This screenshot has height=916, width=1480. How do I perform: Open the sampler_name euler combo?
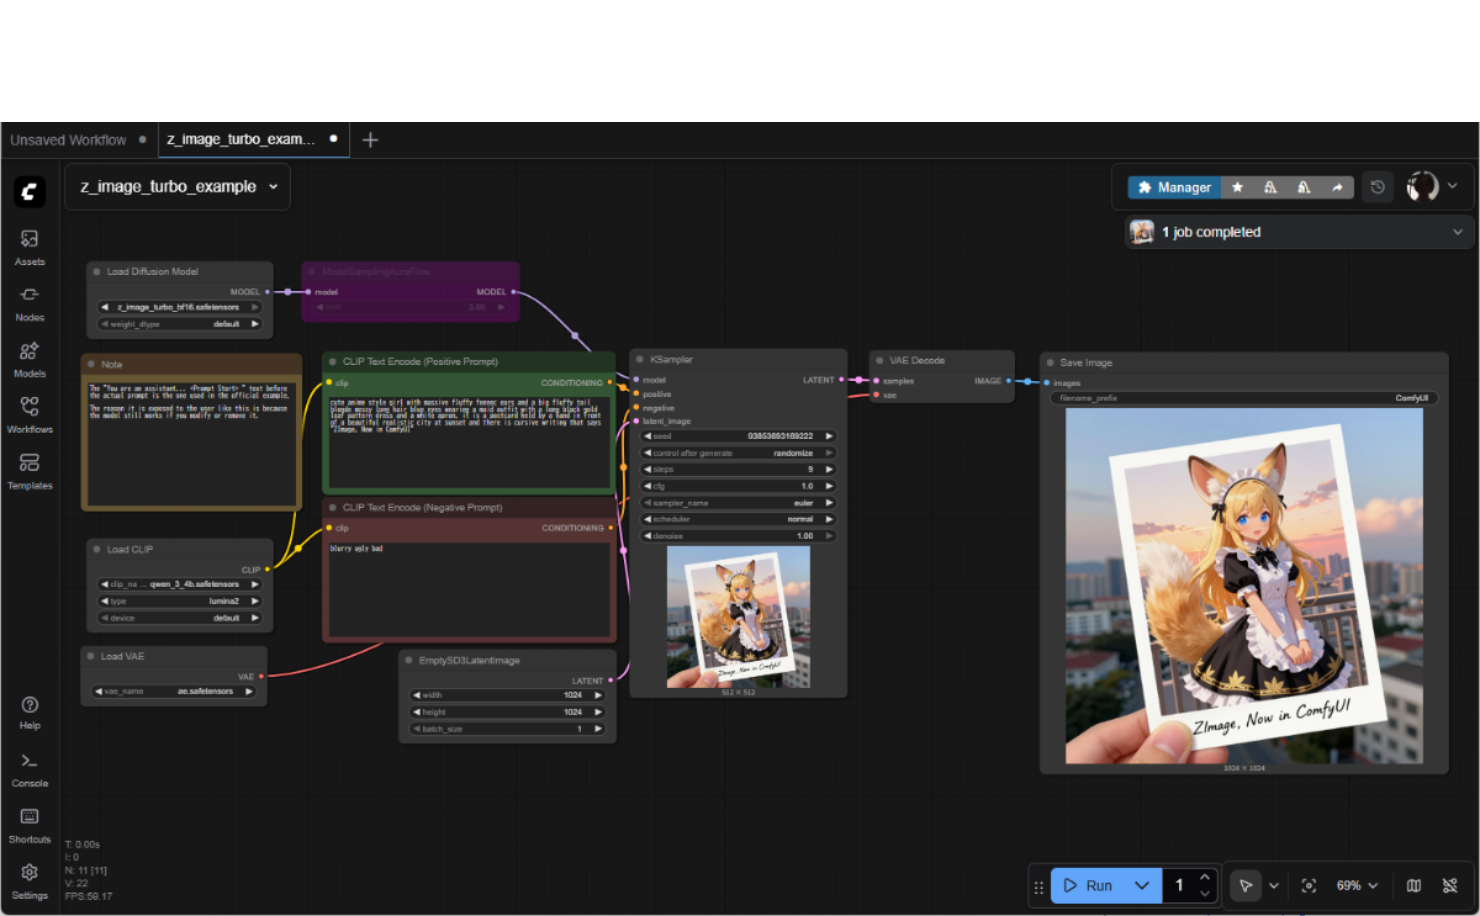pos(738,503)
